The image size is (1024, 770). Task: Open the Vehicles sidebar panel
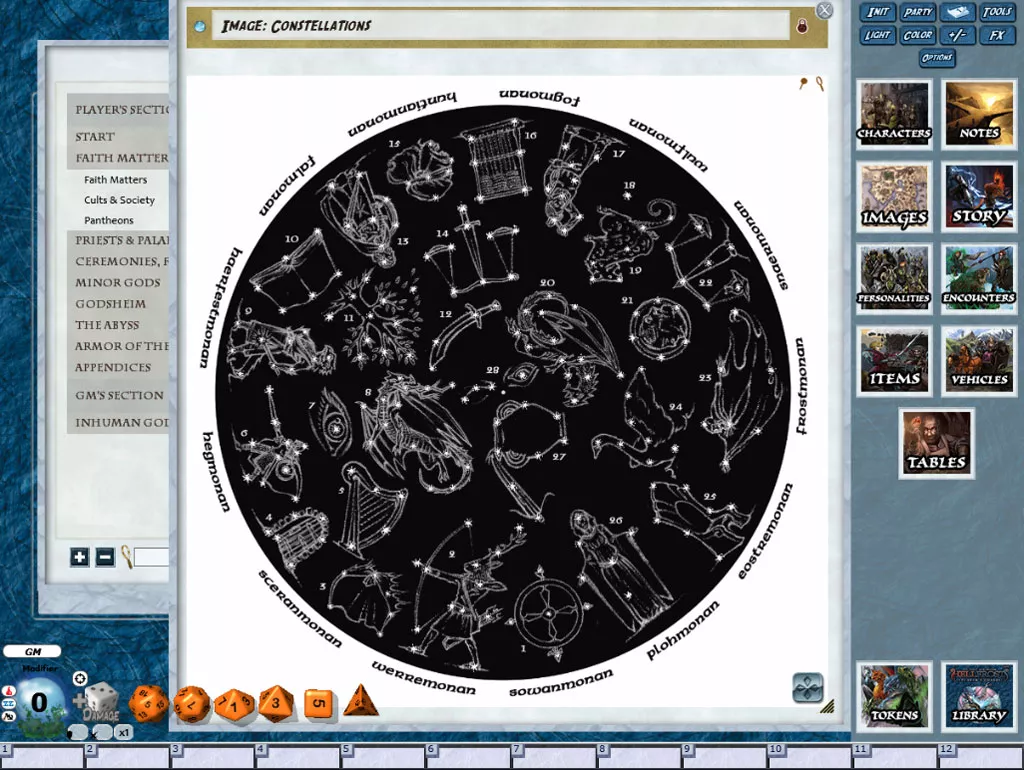coord(978,361)
